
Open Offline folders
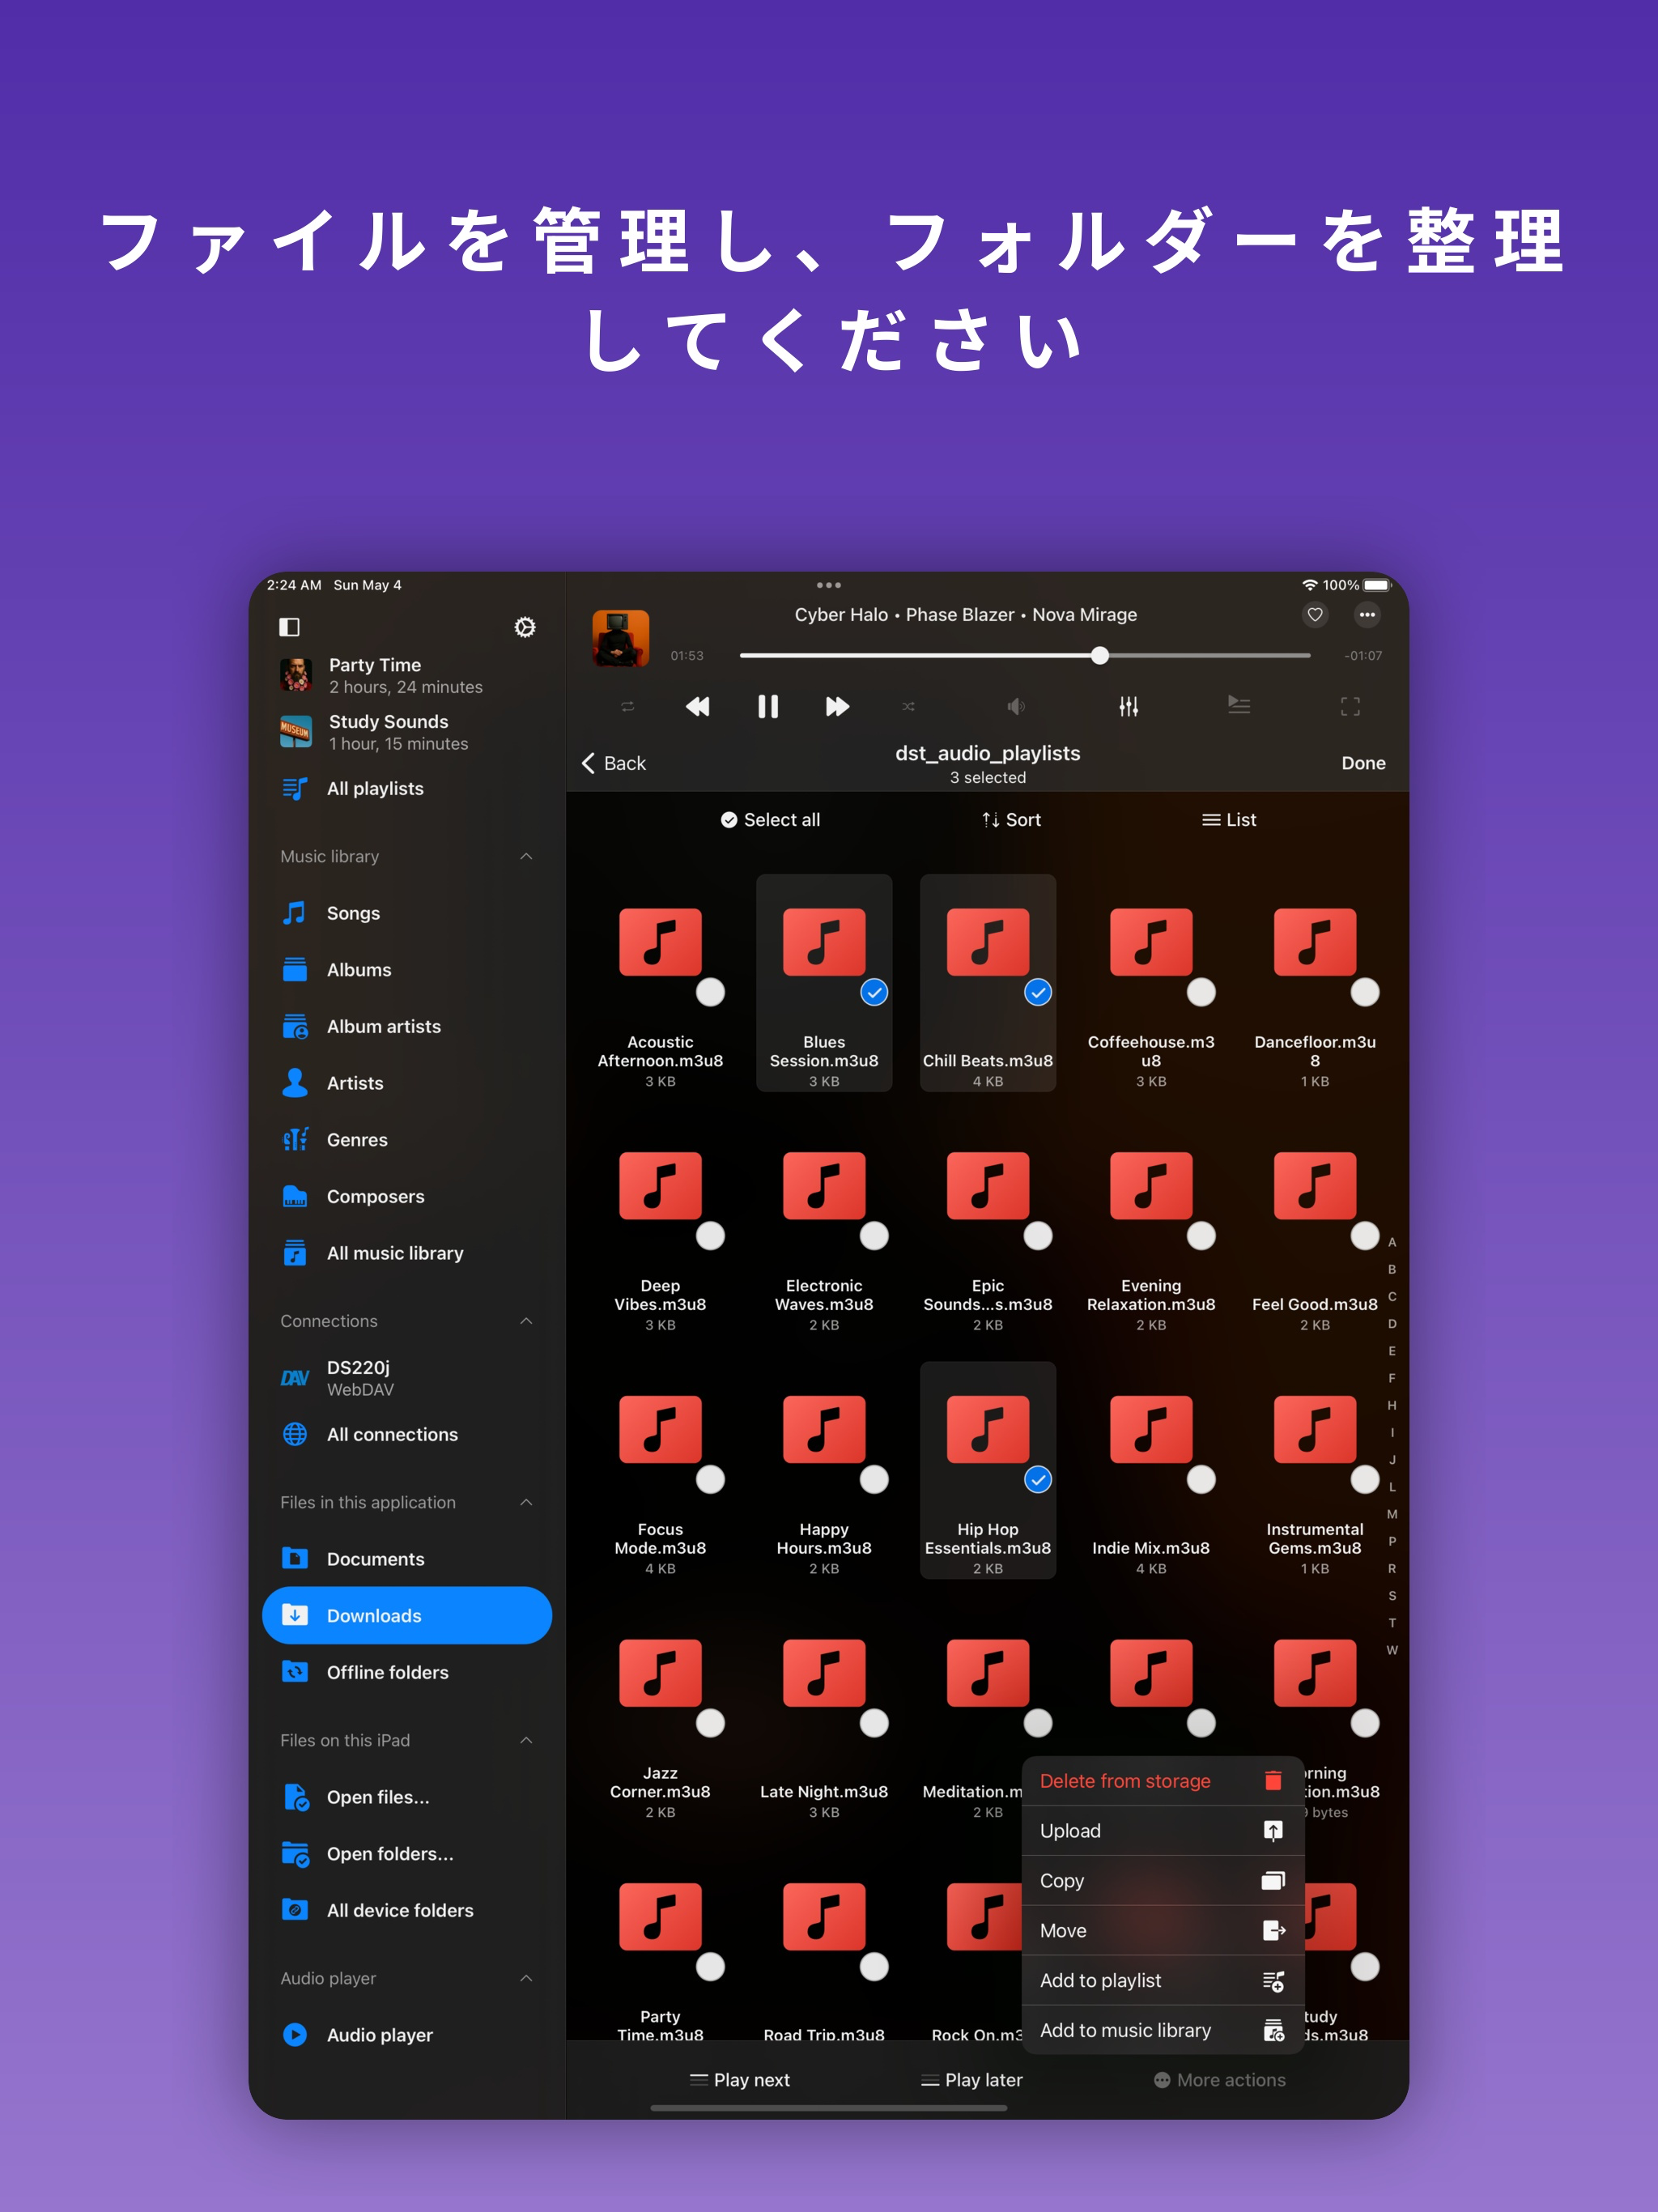[x=407, y=1672]
